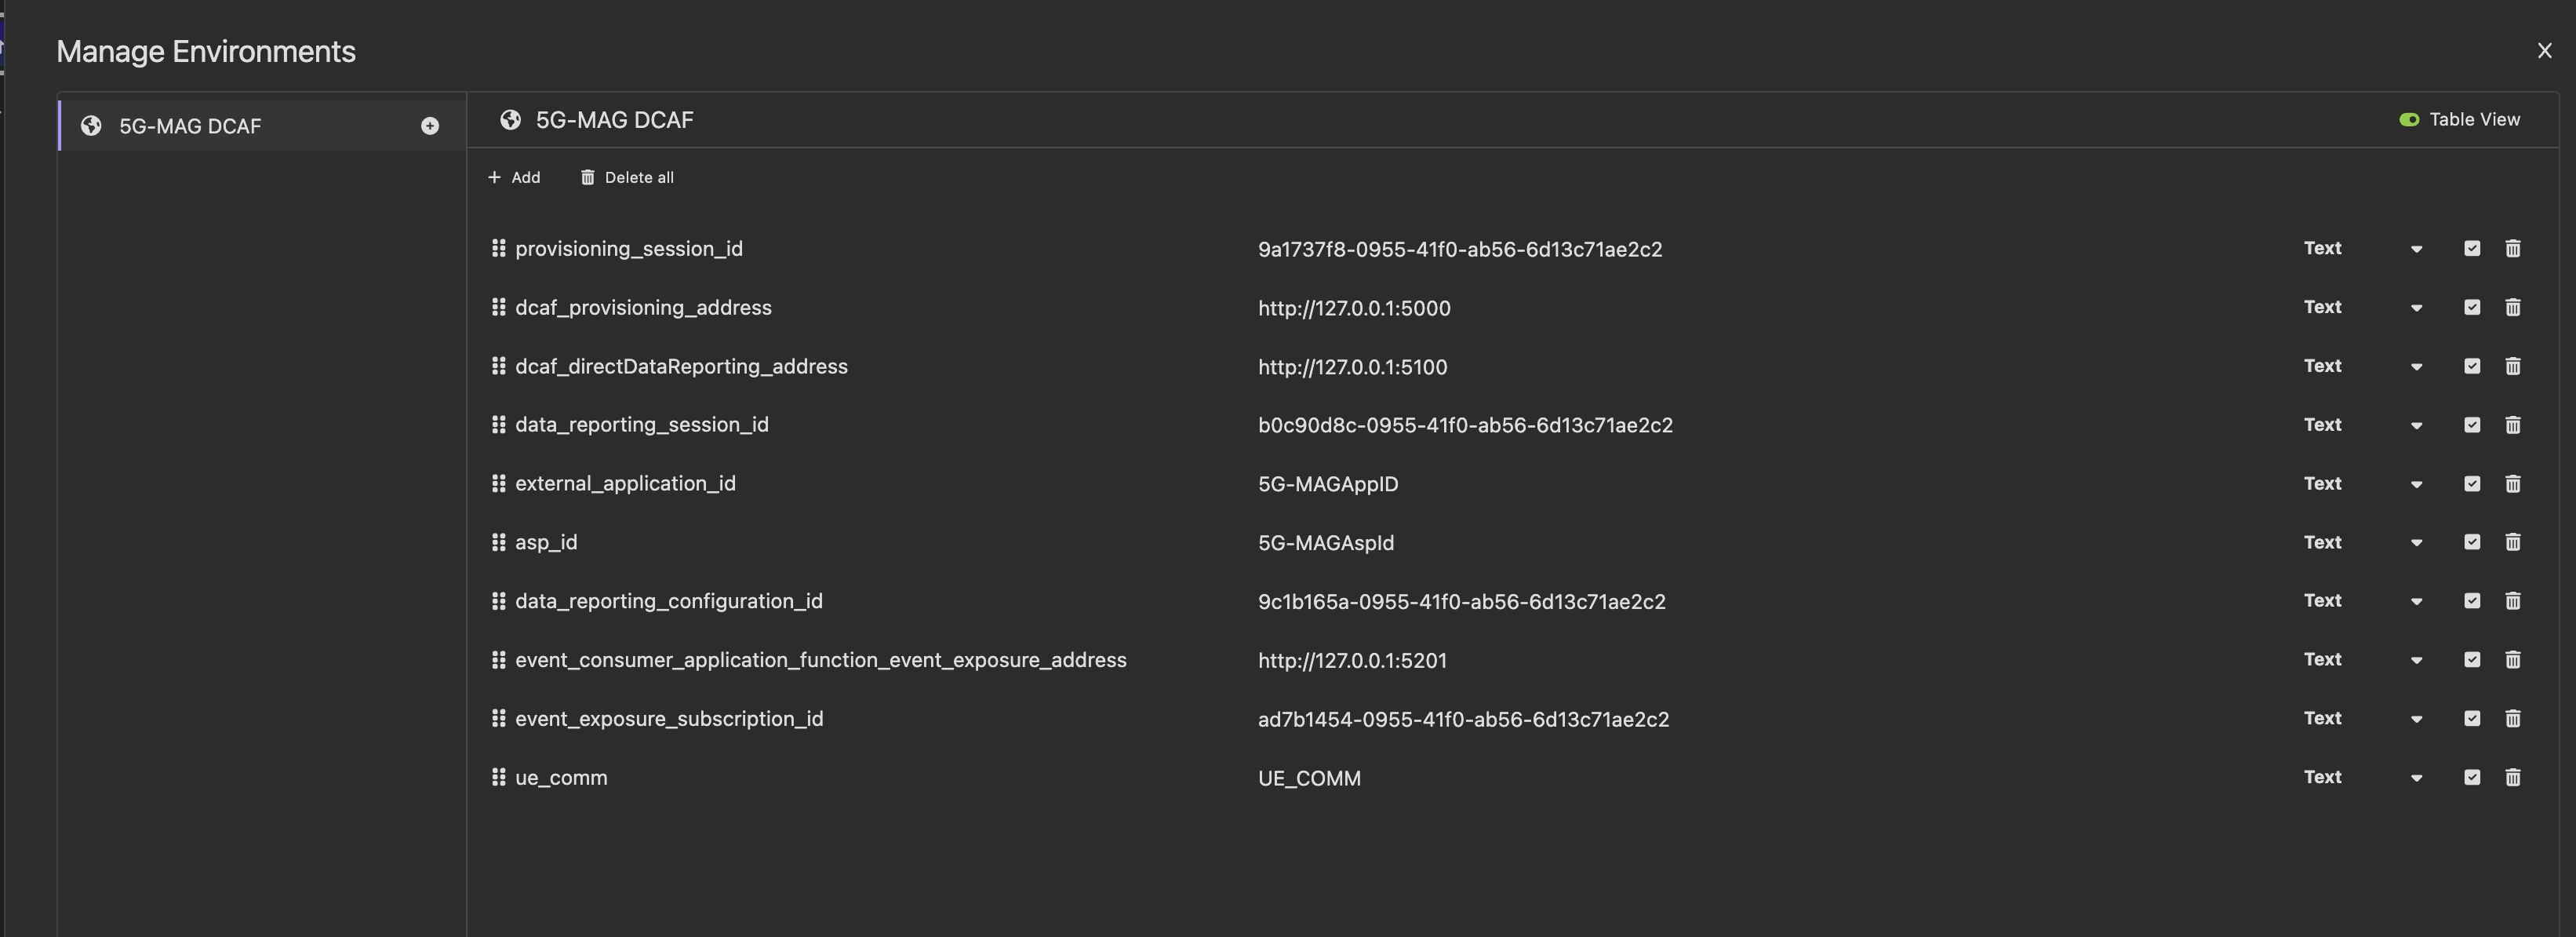Click Delete all button

(627, 177)
